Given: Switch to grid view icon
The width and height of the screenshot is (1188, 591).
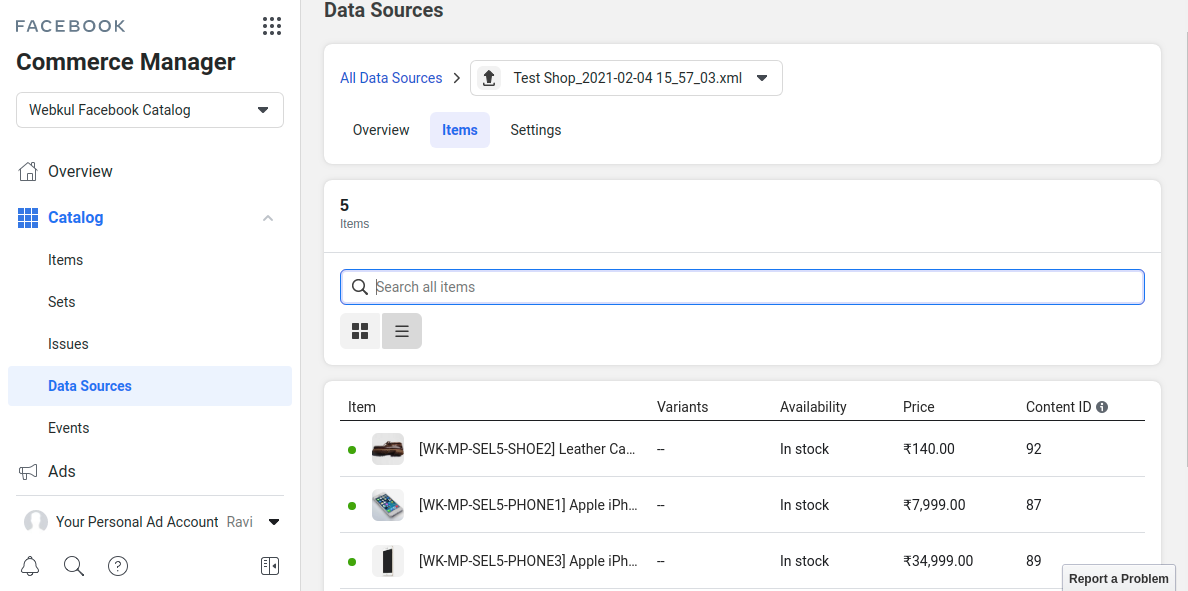Looking at the screenshot, I should click(x=360, y=331).
